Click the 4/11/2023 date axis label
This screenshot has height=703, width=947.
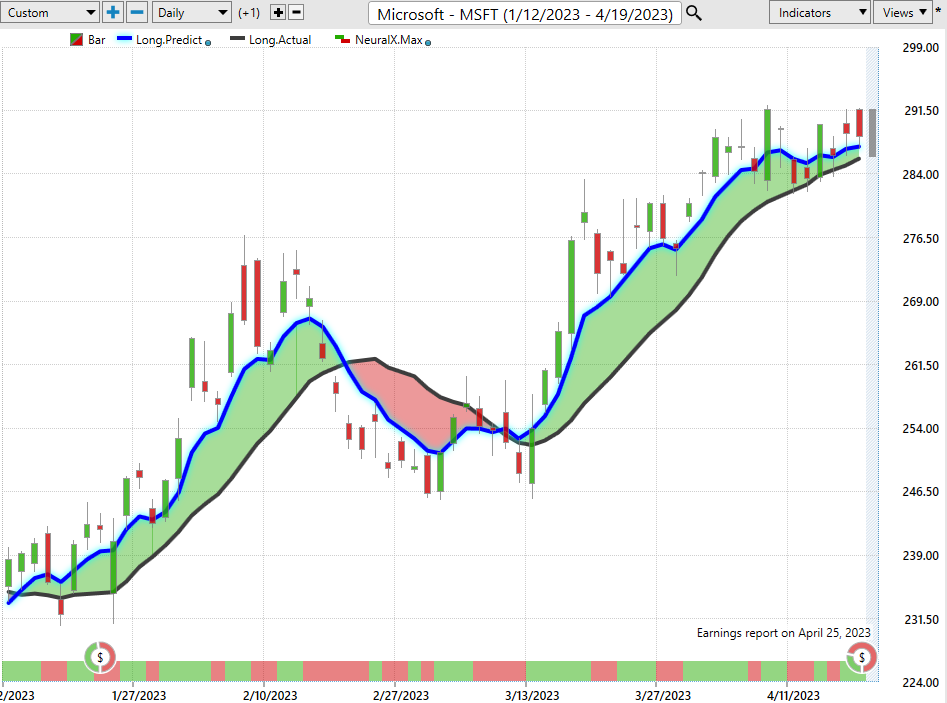pos(794,695)
